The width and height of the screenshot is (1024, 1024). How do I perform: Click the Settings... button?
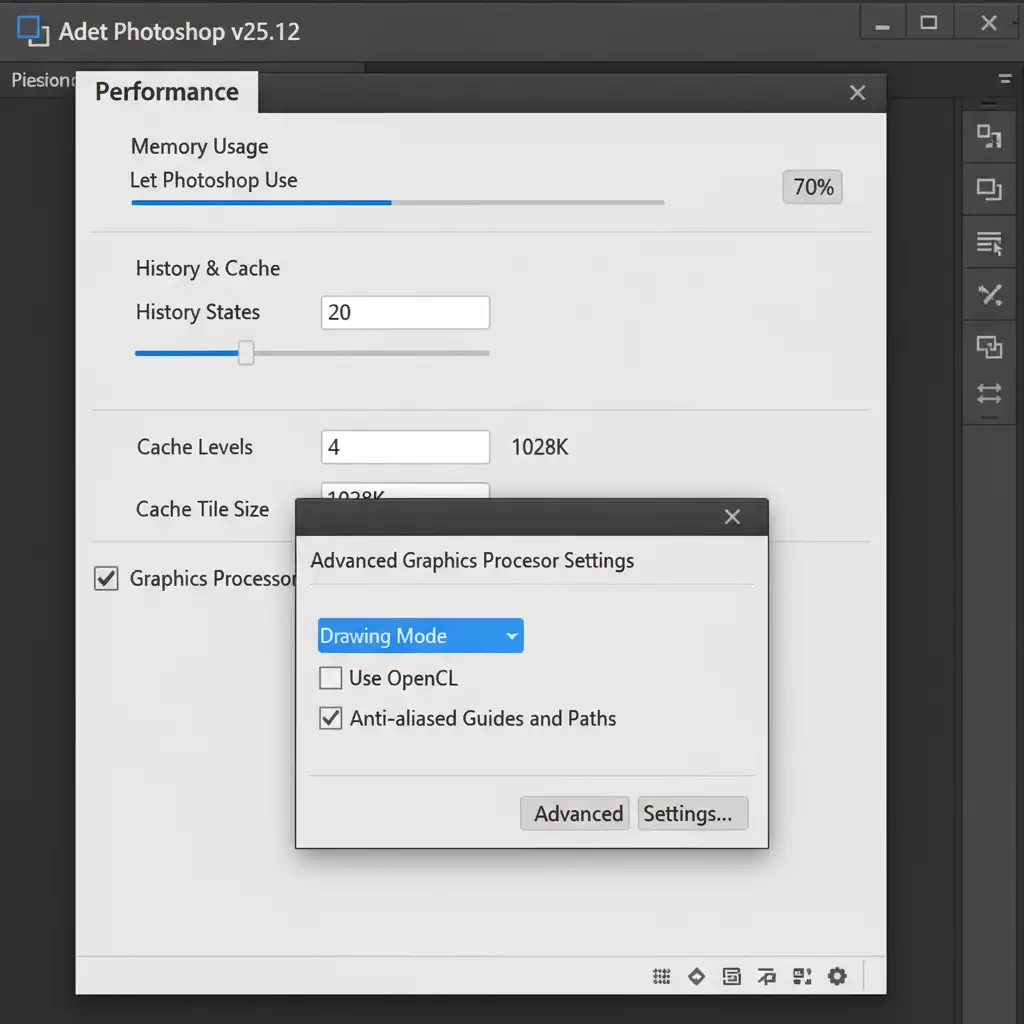692,814
